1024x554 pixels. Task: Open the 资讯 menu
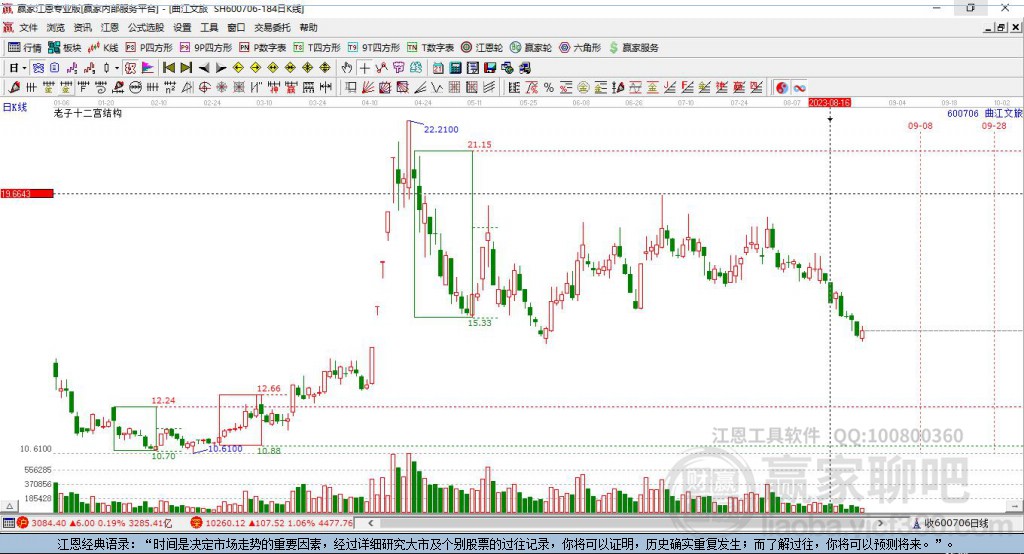(82, 27)
